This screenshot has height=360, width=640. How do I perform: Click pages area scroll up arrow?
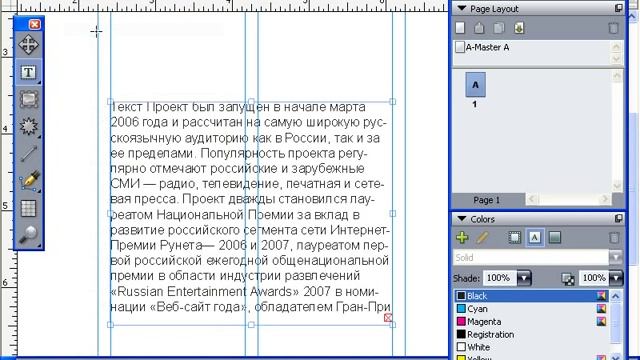pos(617,76)
